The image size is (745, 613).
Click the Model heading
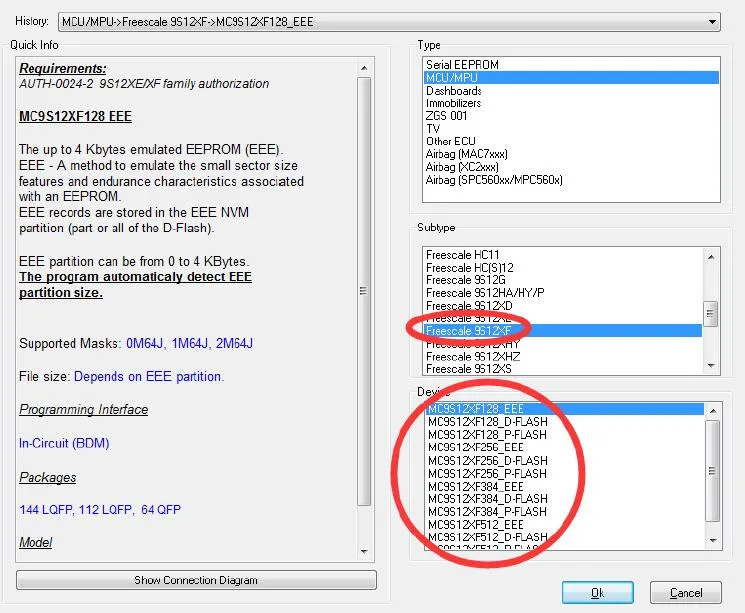pyautogui.click(x=36, y=542)
